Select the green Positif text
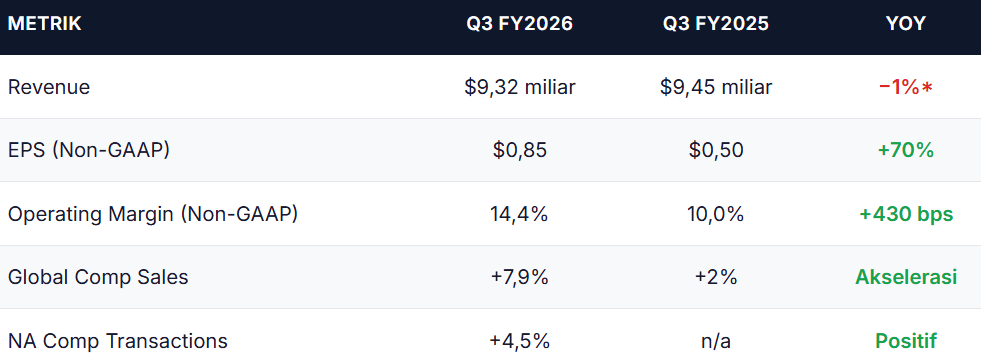This screenshot has width=981, height=364. (905, 341)
